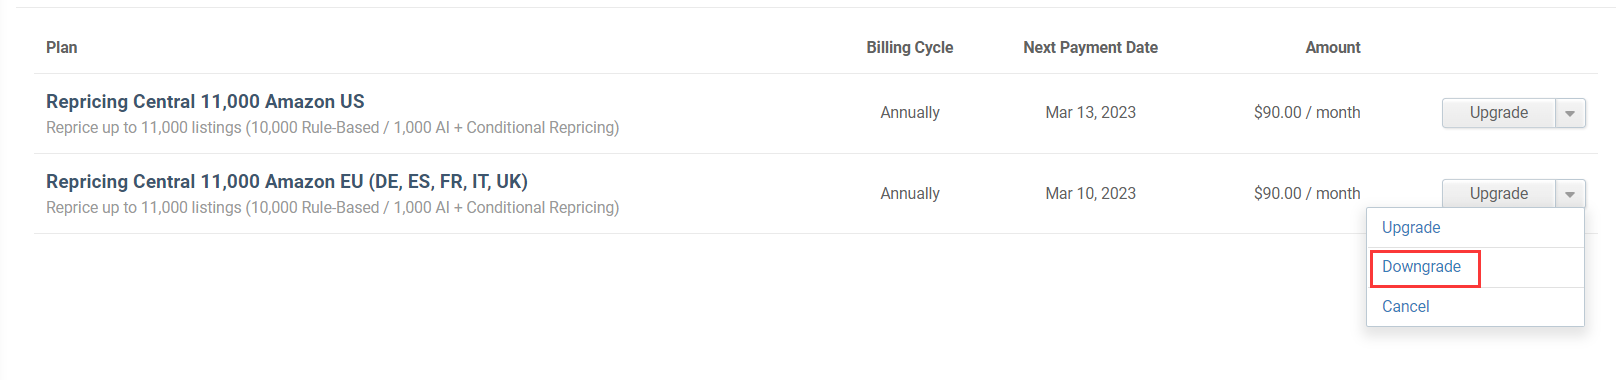Click the Next Payment Date column header
Image resolution: width=1619 pixels, height=380 pixels.
[1090, 48]
